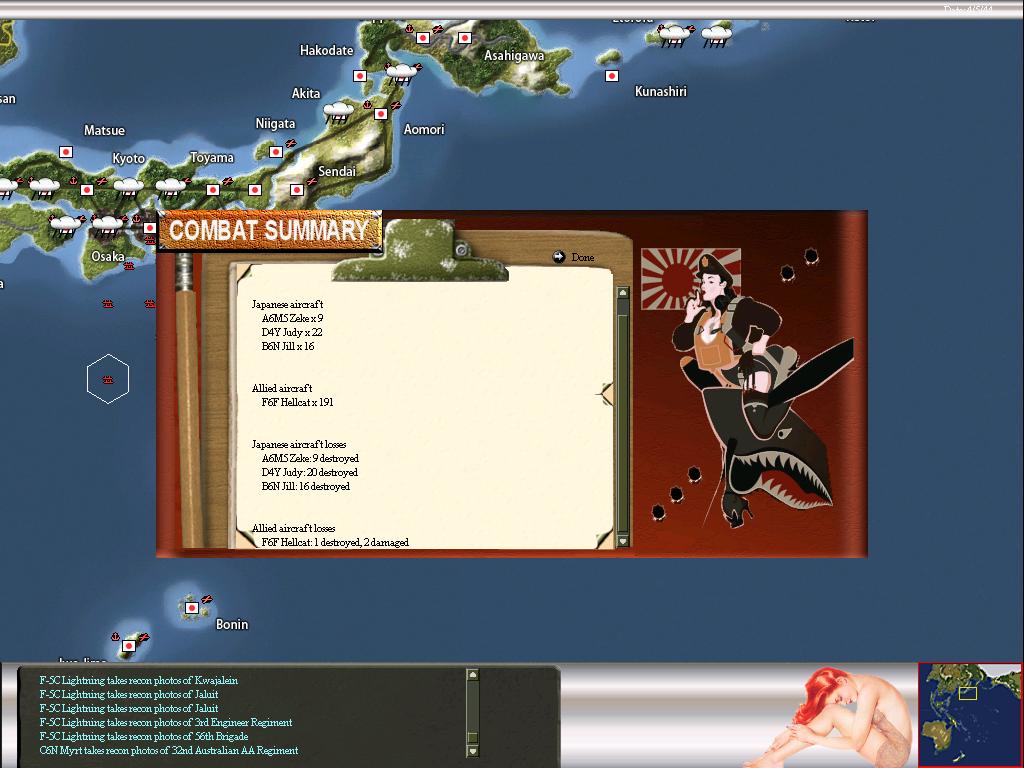Click up arrow of message log scrollbar
Viewport: 1024px width, 768px height.
473,674
